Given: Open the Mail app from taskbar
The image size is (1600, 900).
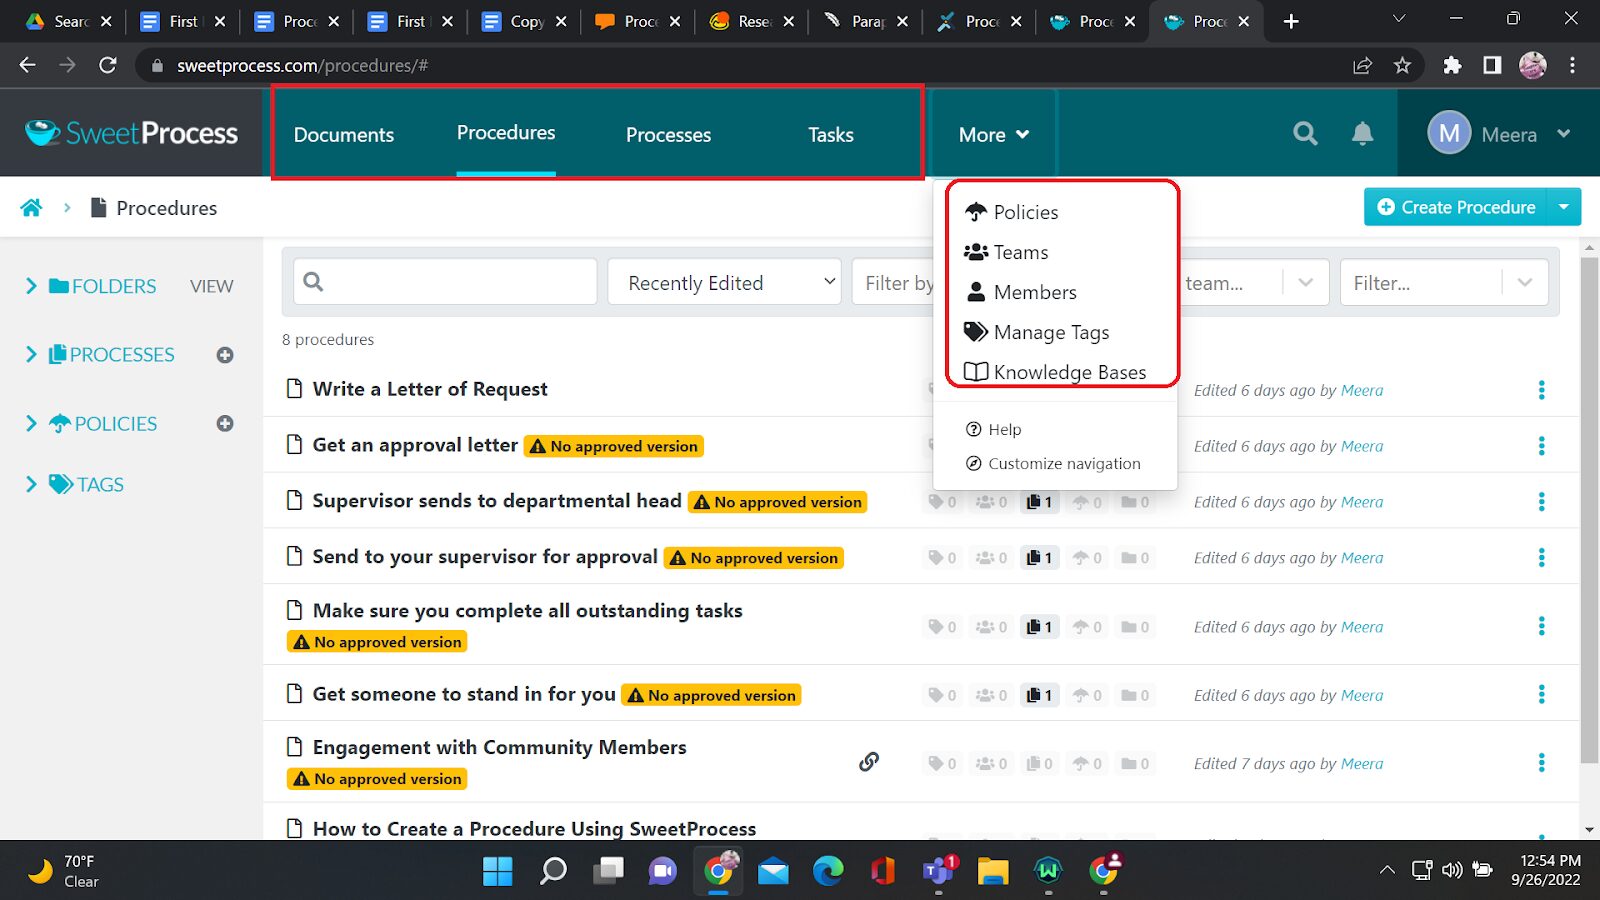Looking at the screenshot, I should 773,871.
